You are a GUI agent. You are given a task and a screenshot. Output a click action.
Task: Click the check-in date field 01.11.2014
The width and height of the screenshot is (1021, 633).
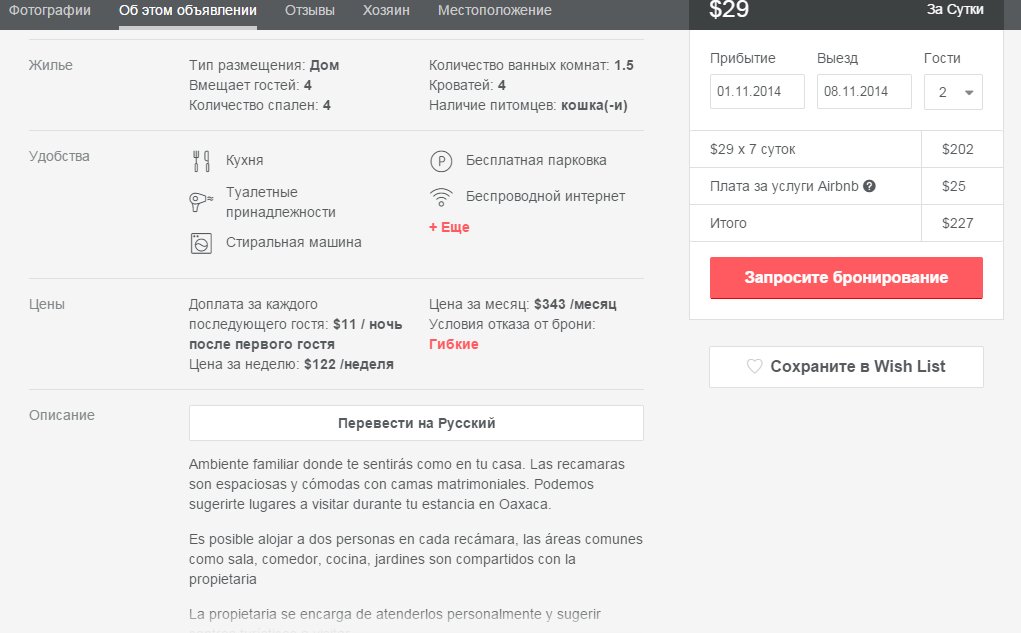click(757, 92)
